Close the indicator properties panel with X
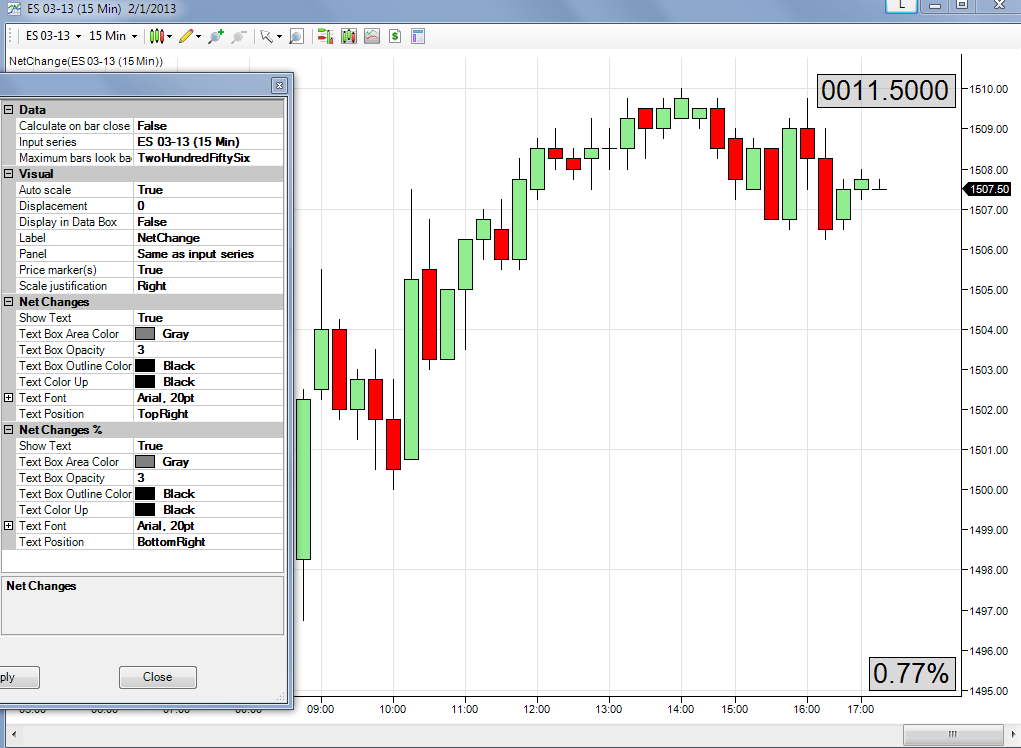This screenshot has width=1021, height=748. point(279,85)
